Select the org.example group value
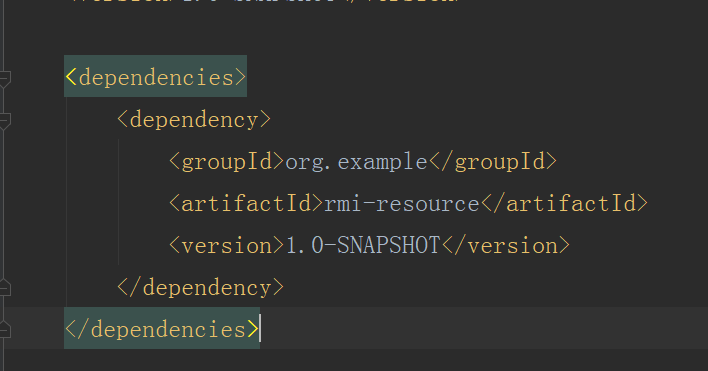Image resolution: width=708 pixels, height=371 pixels. coord(356,162)
